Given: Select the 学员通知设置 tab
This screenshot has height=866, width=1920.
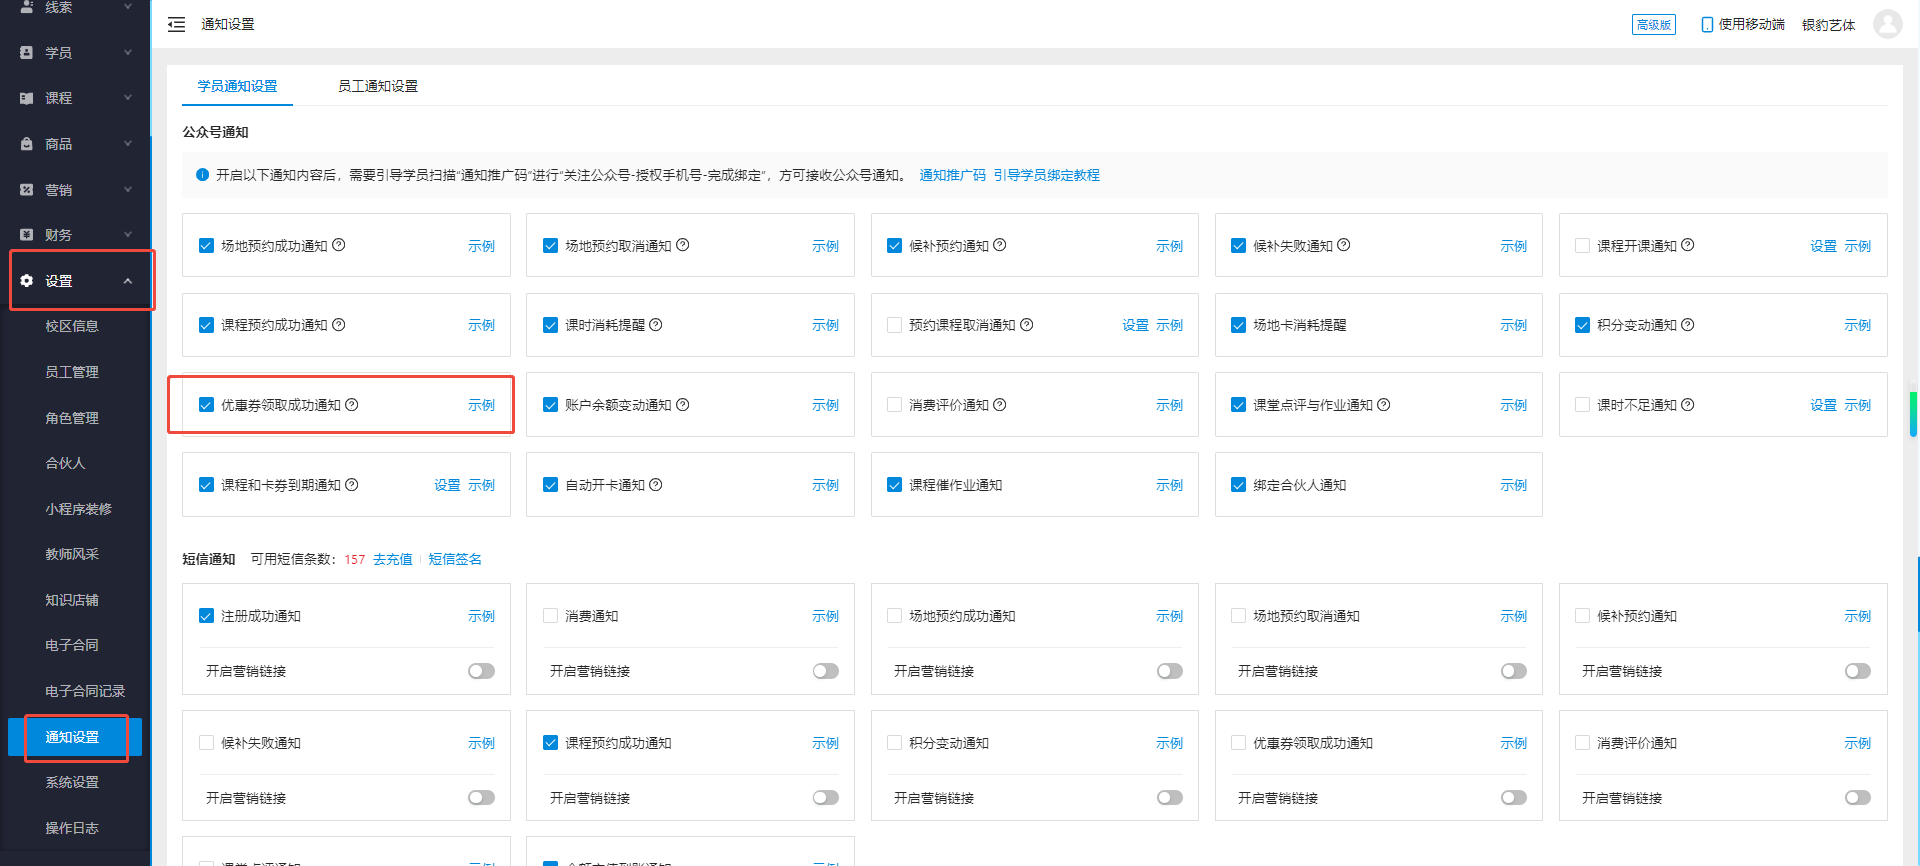Looking at the screenshot, I should [237, 86].
